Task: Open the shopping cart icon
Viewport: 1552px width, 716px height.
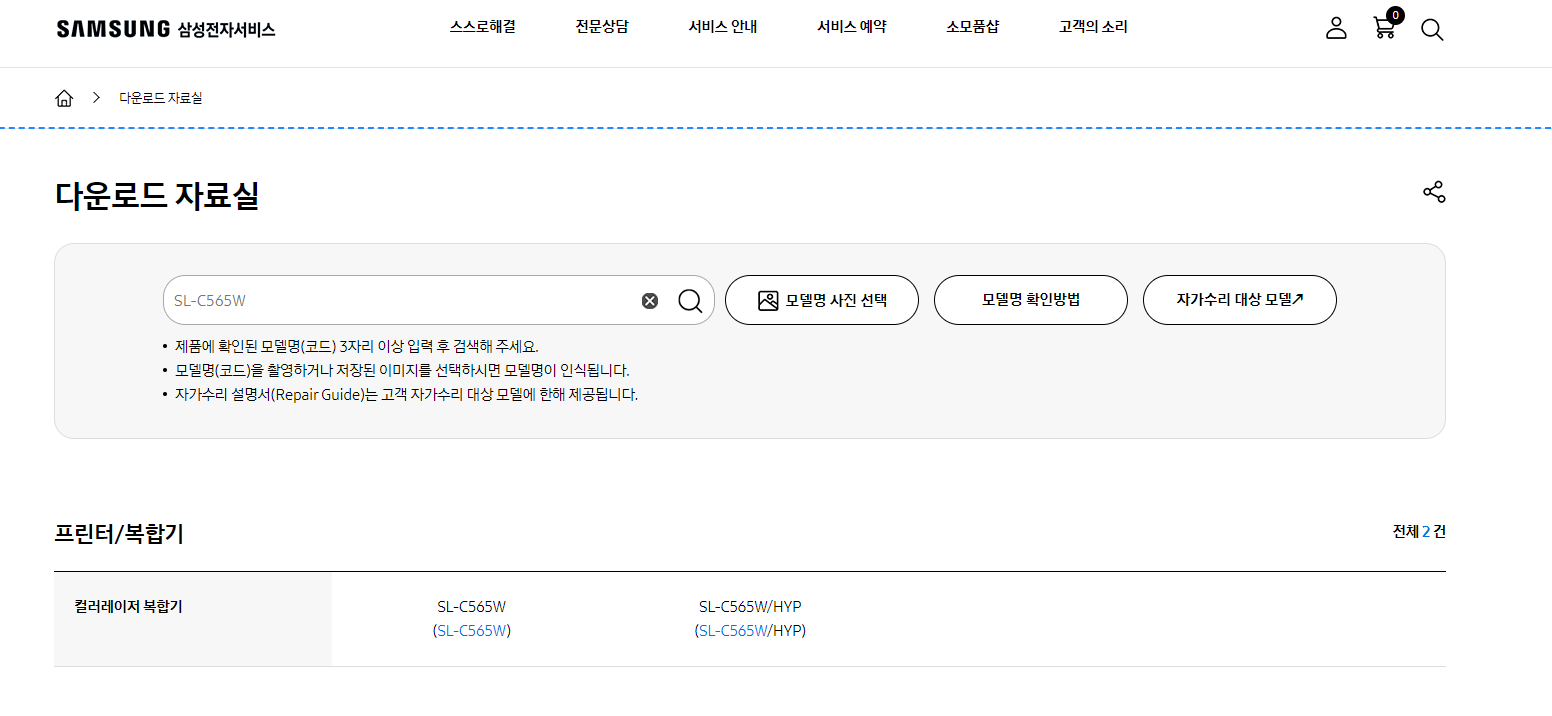Action: pos(1384,30)
